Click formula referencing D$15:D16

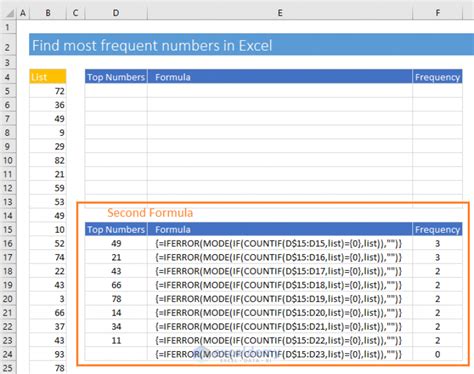click(x=280, y=257)
